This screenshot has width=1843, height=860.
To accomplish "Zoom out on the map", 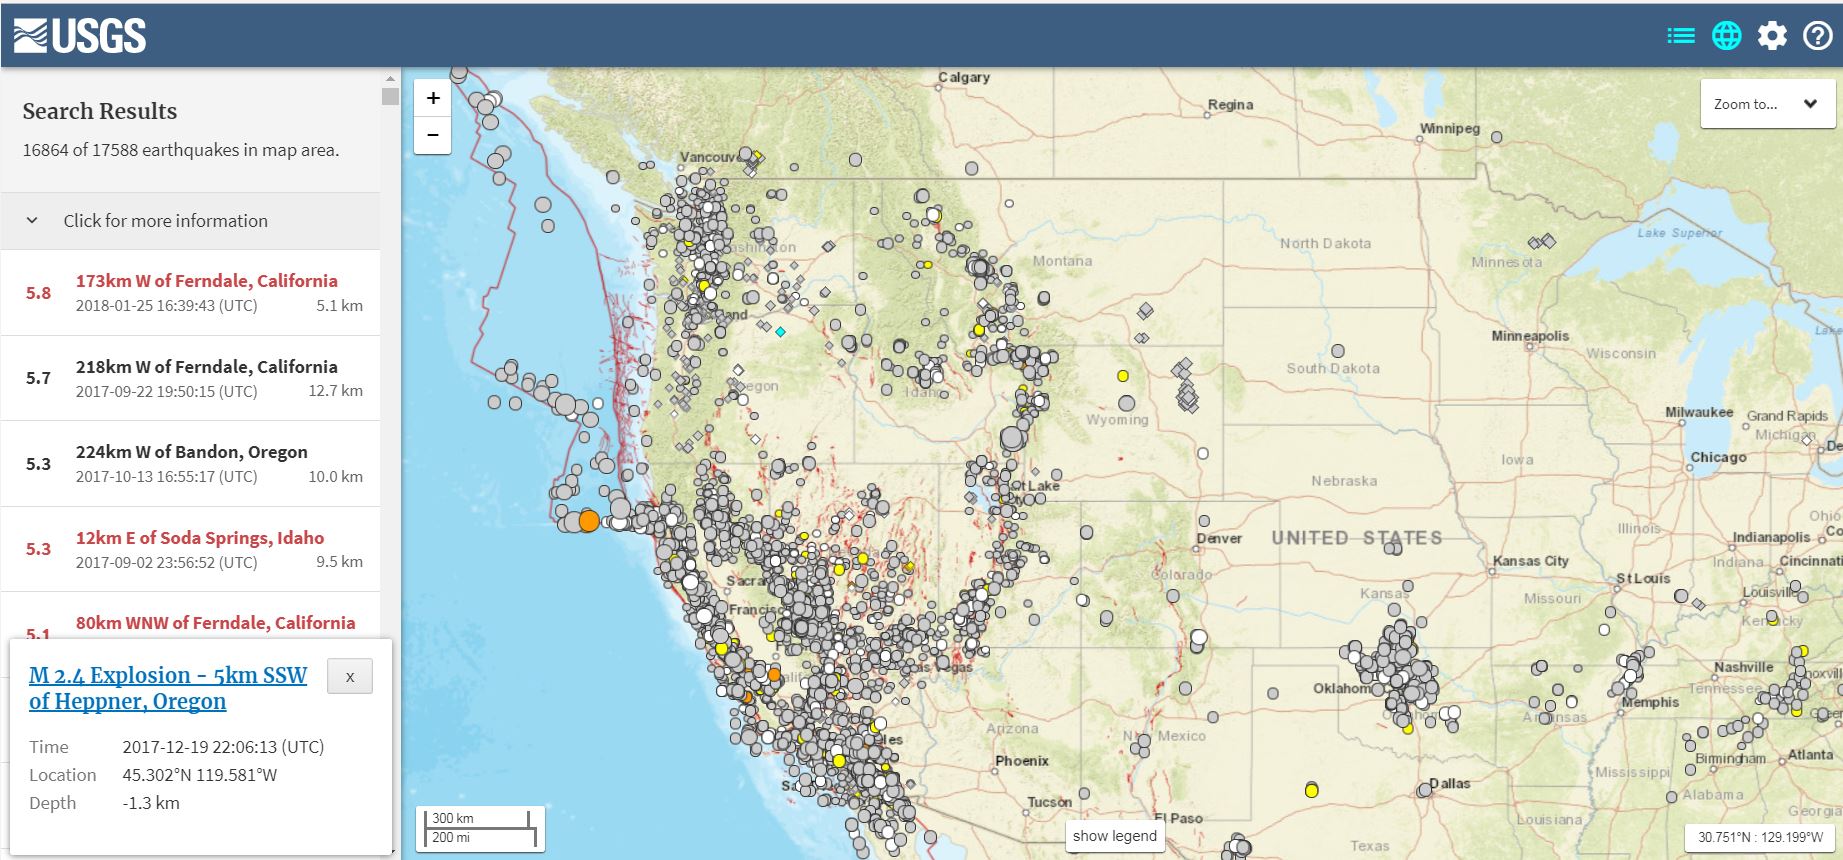I will coord(433,135).
